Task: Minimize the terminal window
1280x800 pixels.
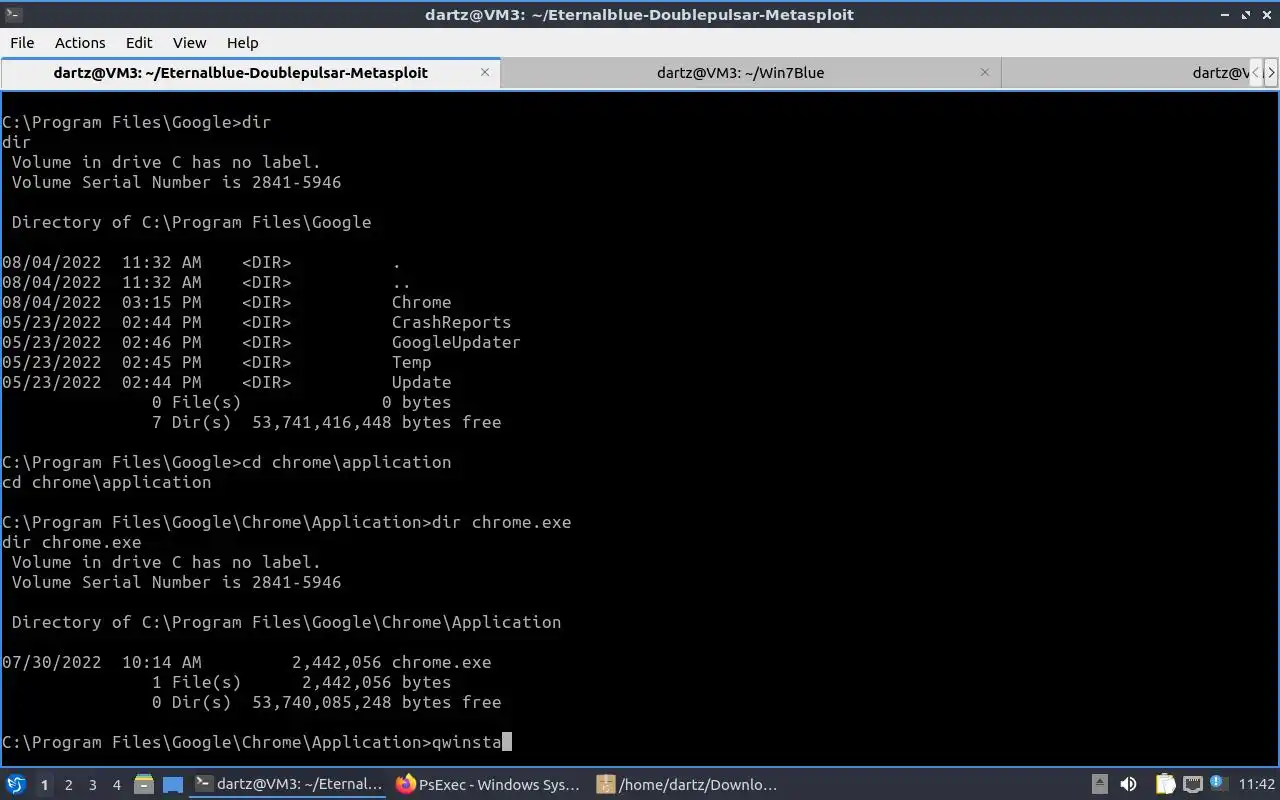Action: coord(1225,14)
